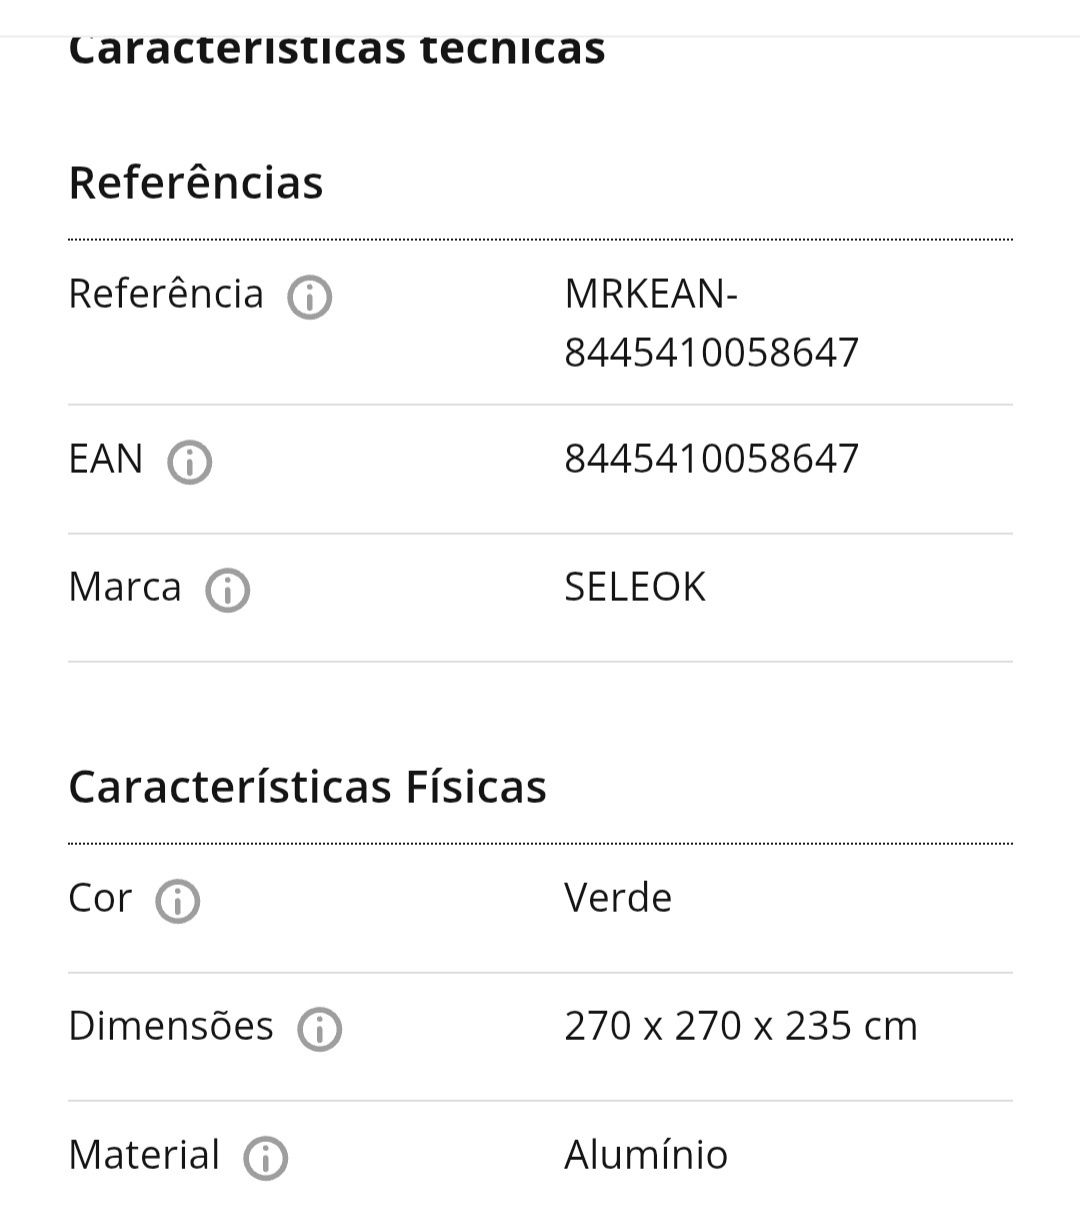Click the info icon next to Cor
The image size is (1080, 1213).
tap(178, 901)
